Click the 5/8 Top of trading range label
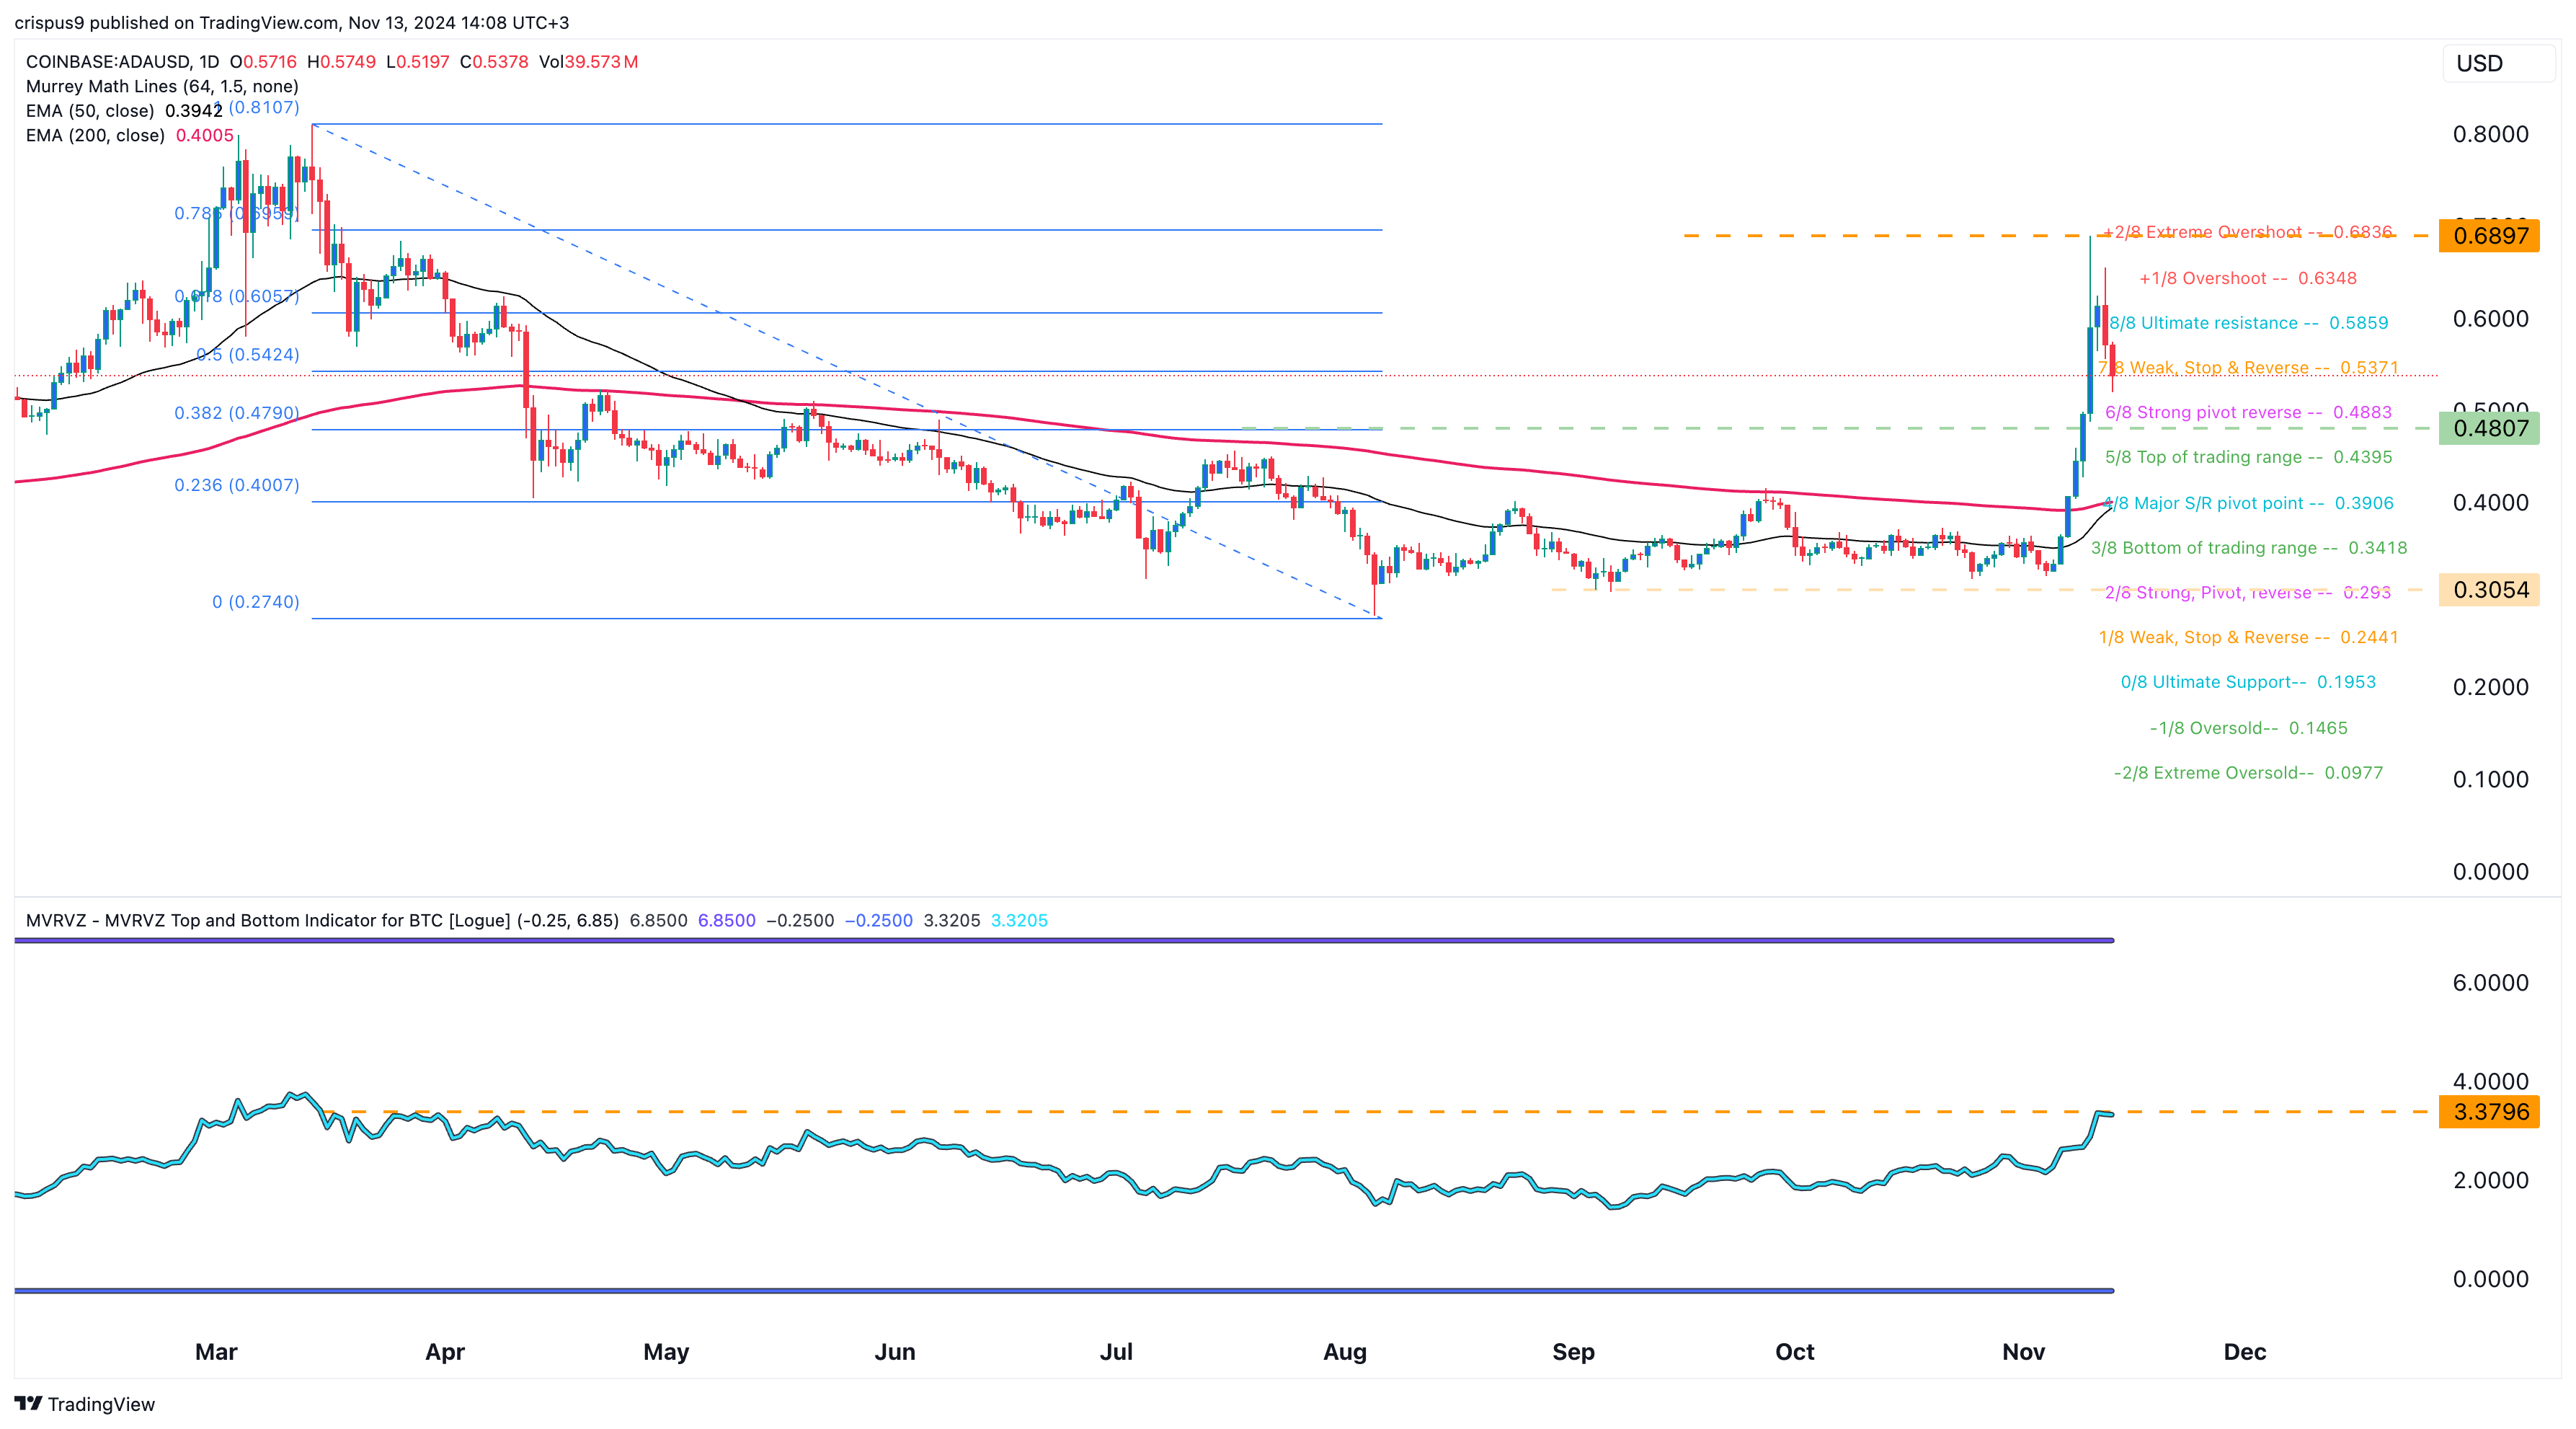The image size is (2576, 1429). point(2248,457)
